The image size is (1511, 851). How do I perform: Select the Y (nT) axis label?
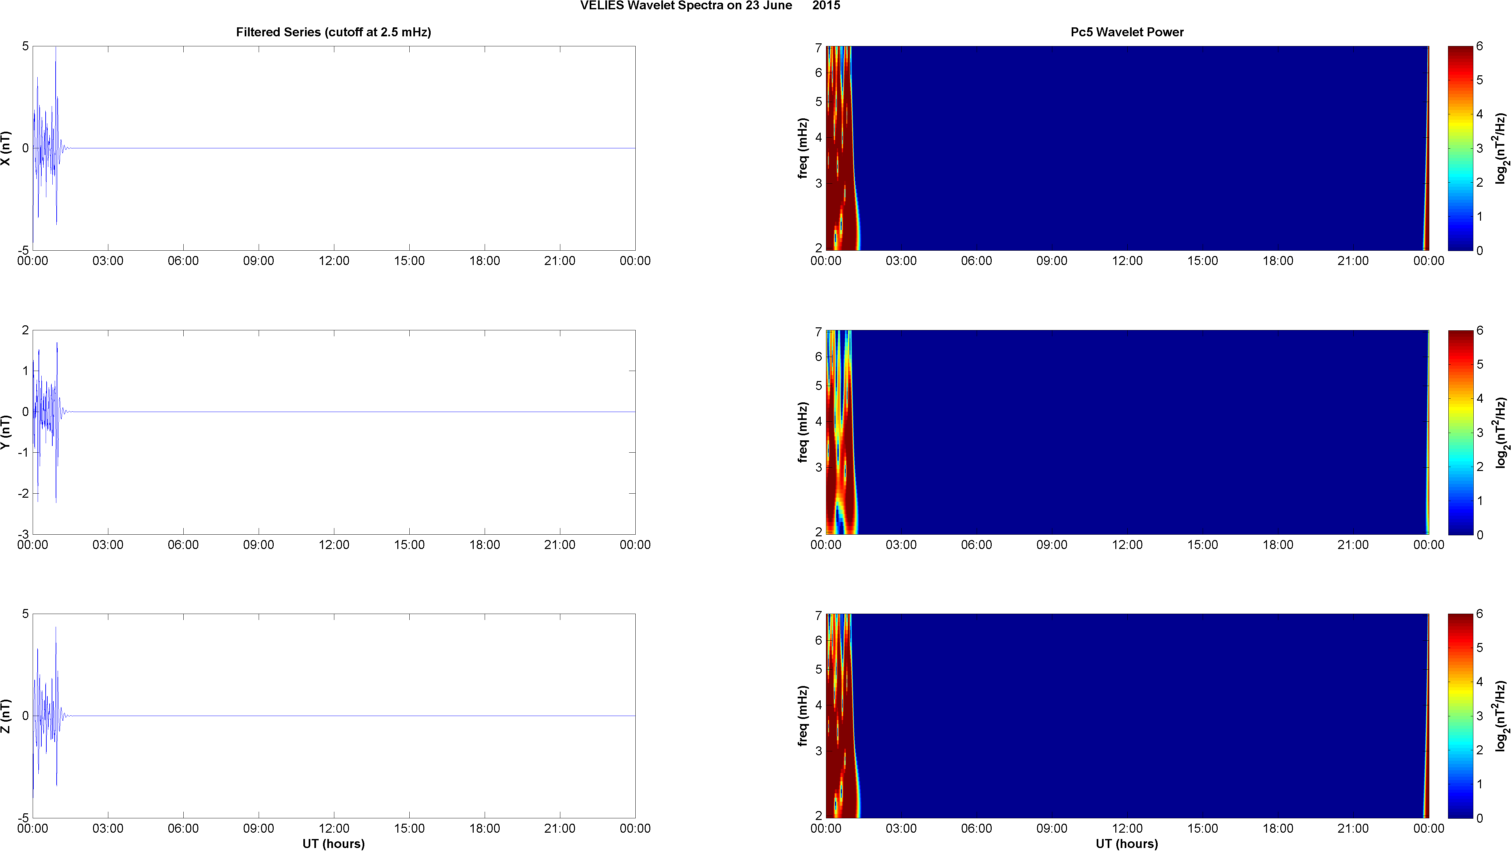pyautogui.click(x=6, y=432)
